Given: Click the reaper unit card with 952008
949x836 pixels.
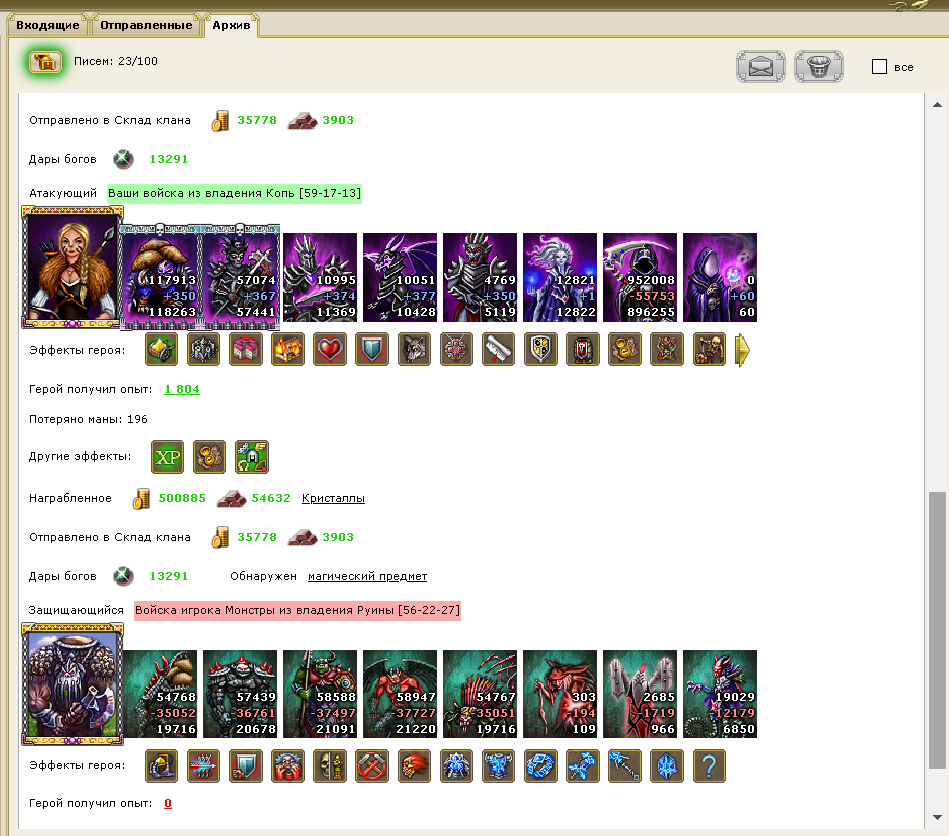Looking at the screenshot, I should coord(640,277).
